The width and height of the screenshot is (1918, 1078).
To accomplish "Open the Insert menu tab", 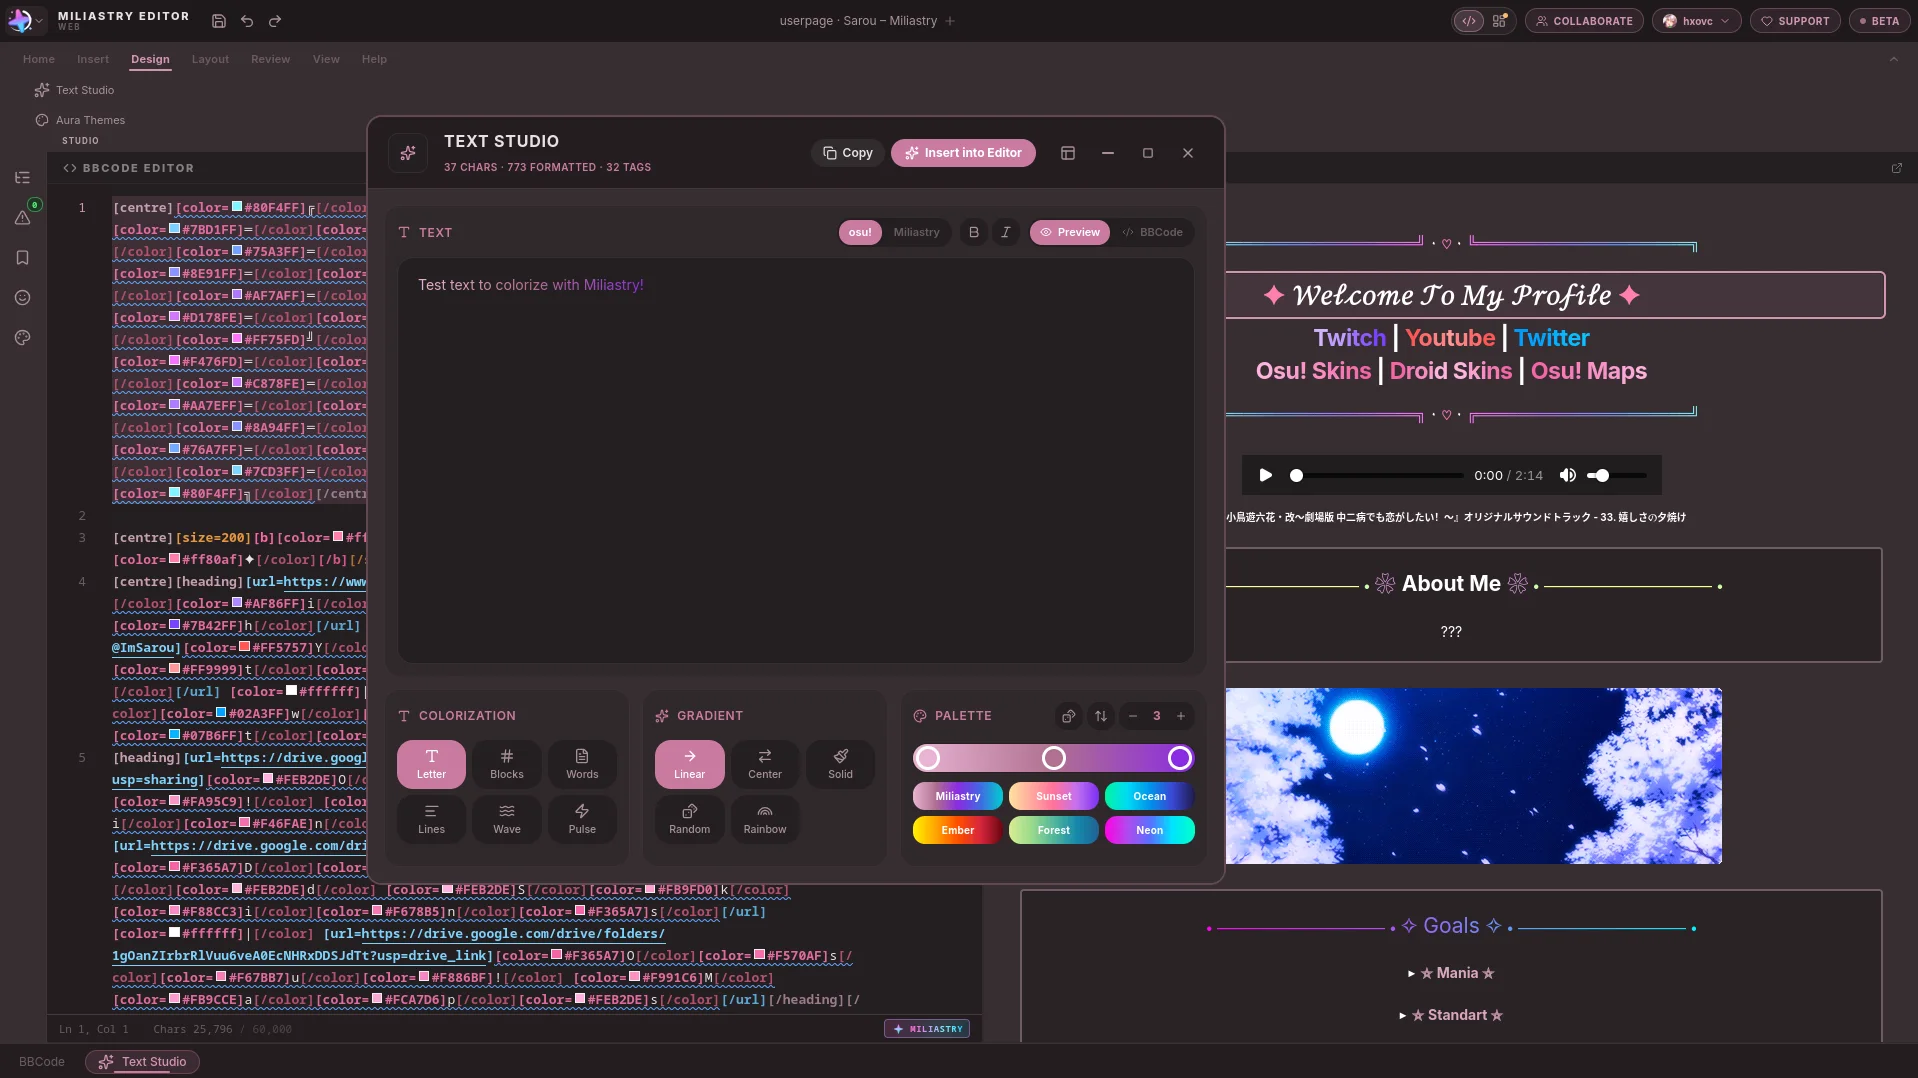I will coord(93,59).
